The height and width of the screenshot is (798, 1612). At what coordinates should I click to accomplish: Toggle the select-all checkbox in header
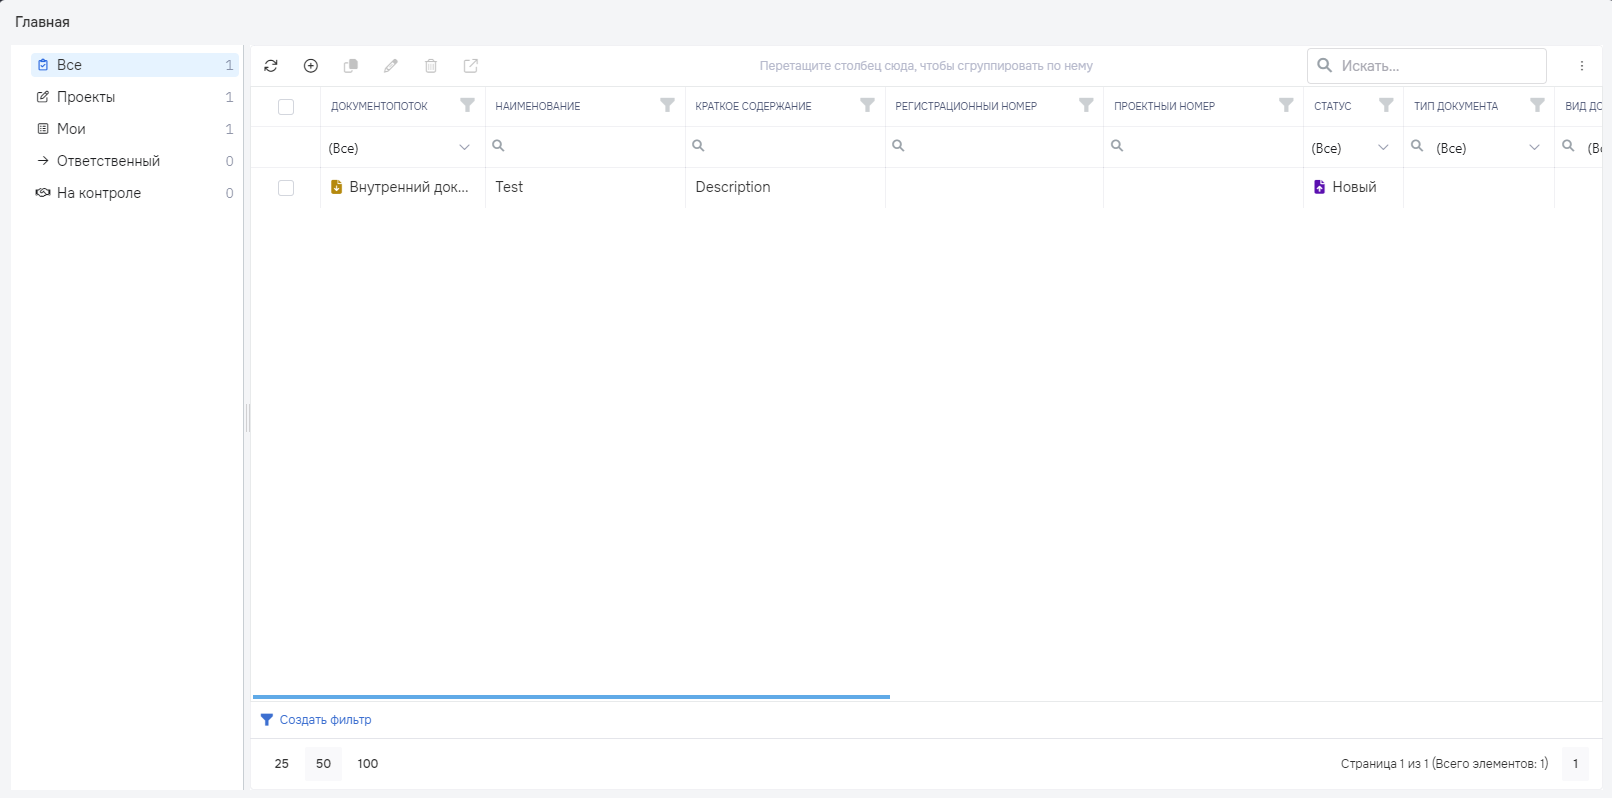click(x=286, y=107)
